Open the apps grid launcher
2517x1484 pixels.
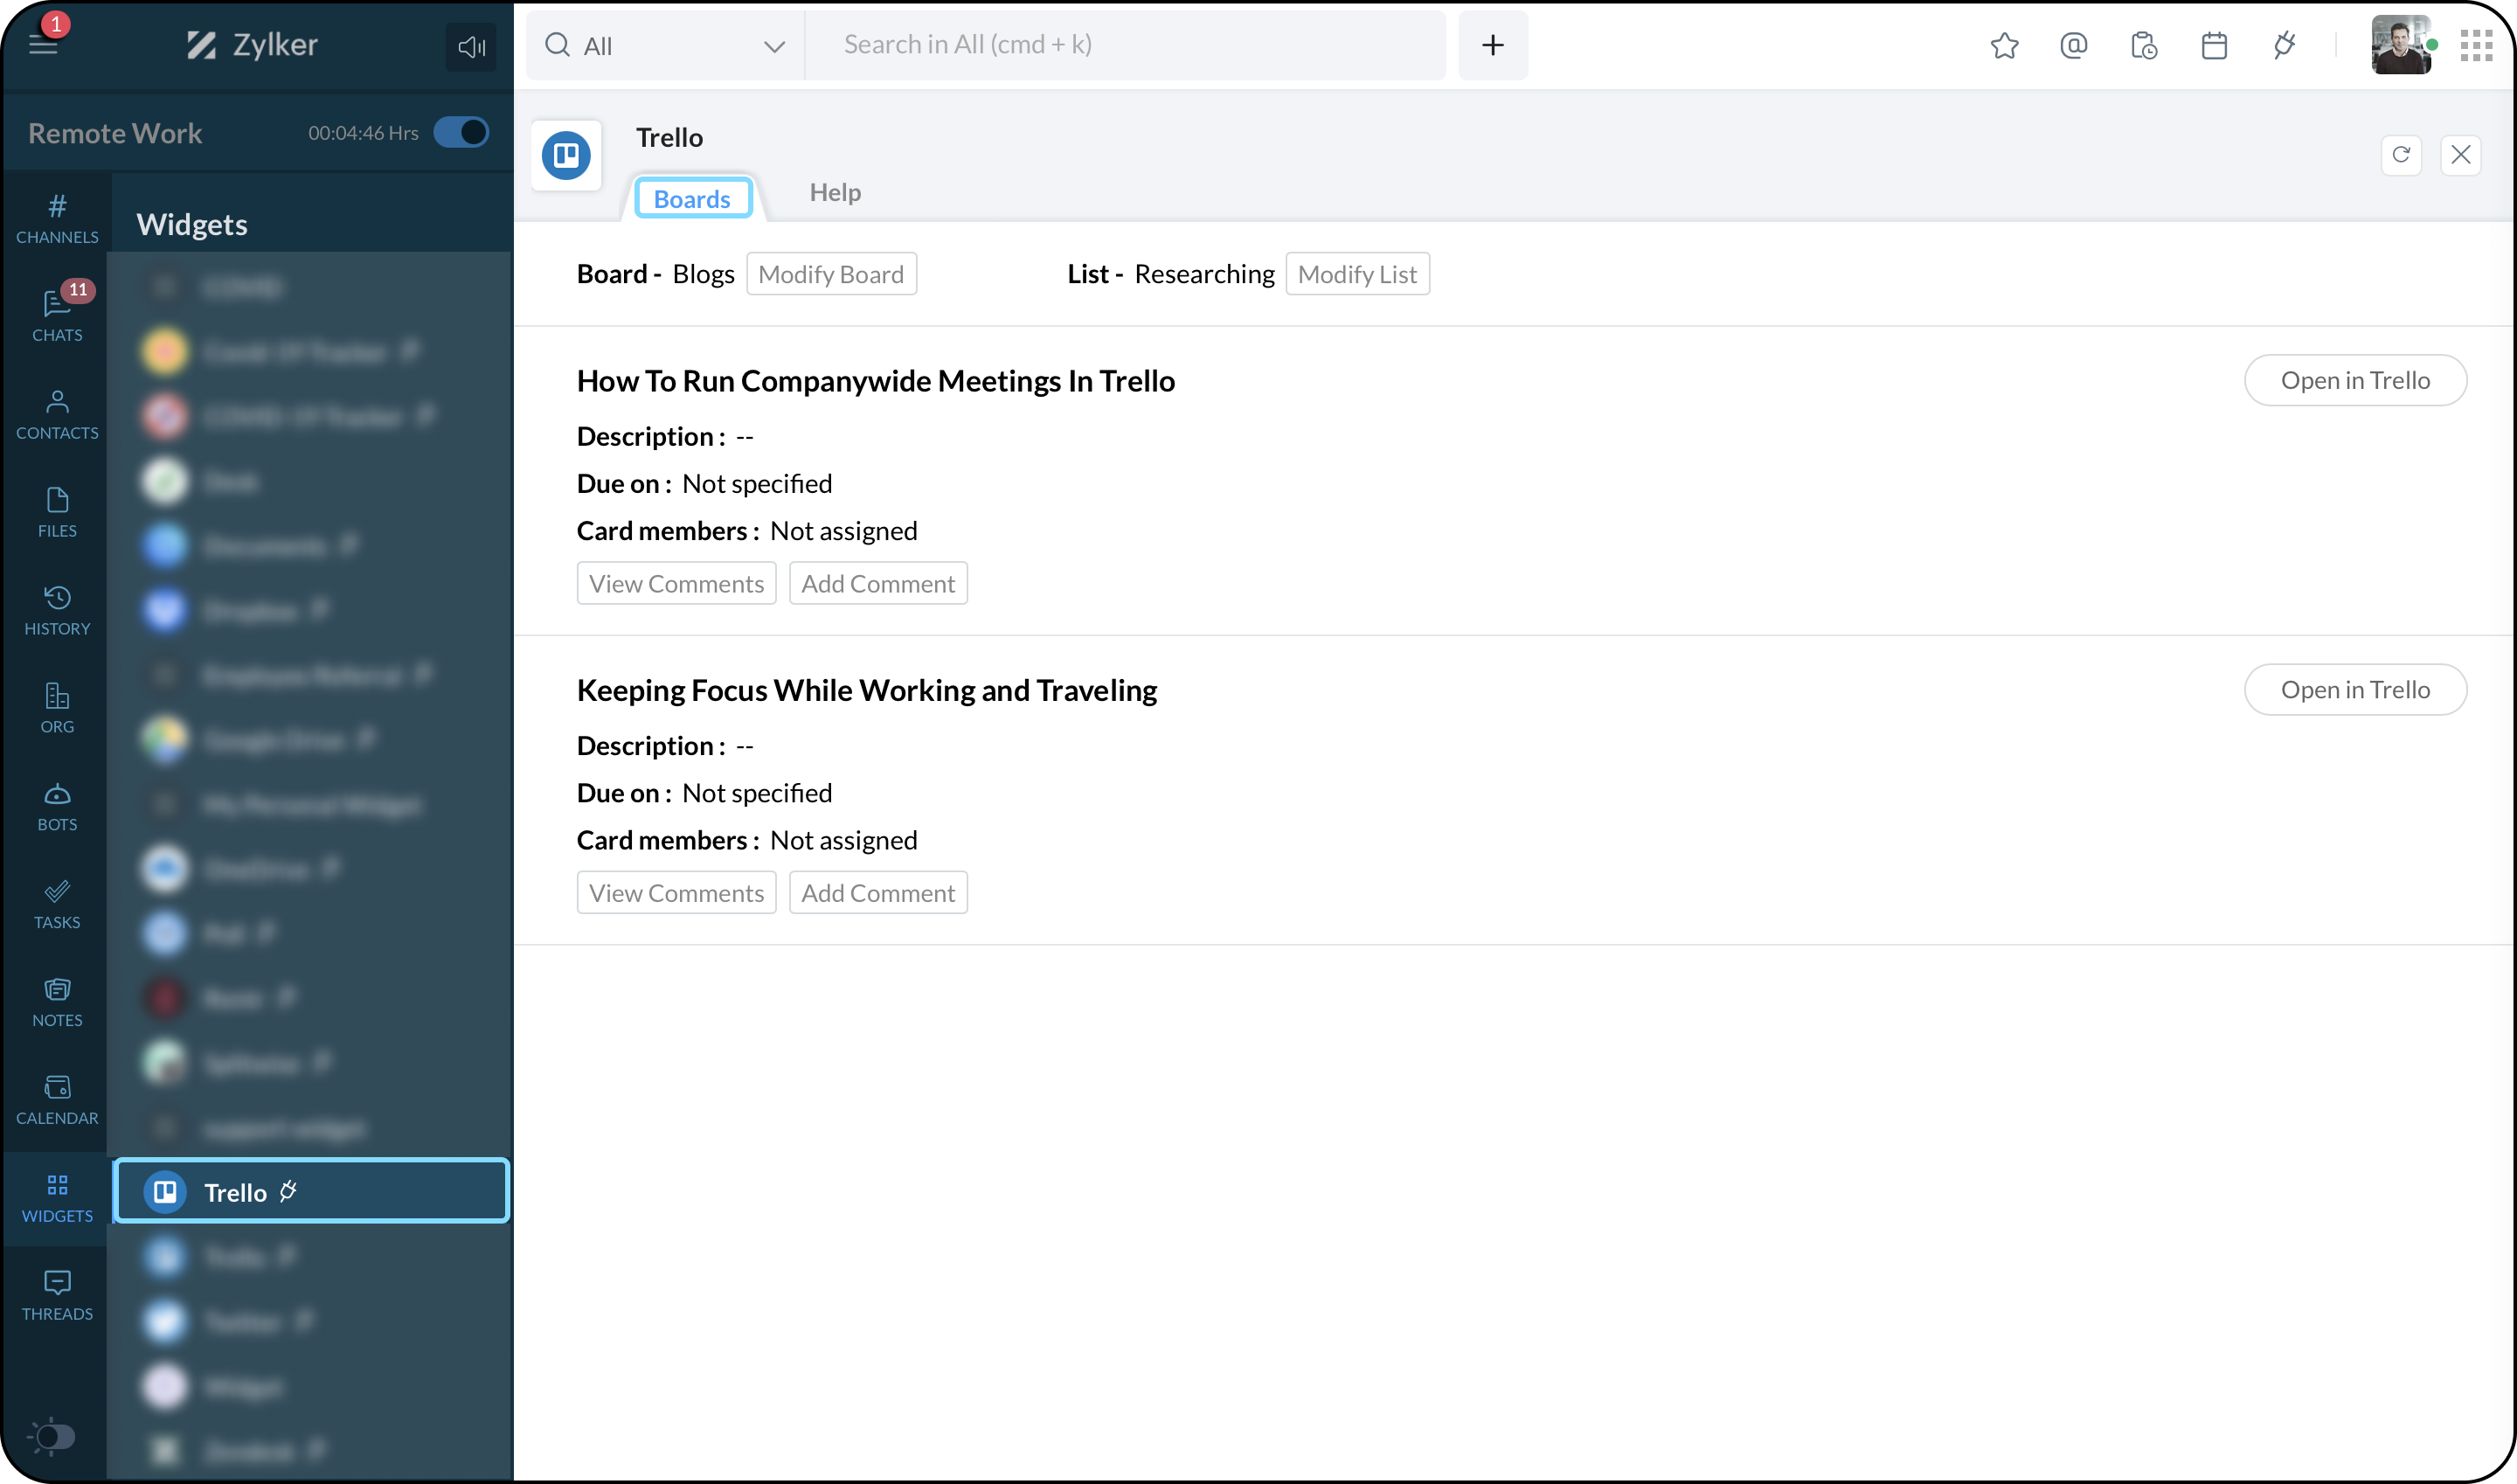[x=2476, y=45]
